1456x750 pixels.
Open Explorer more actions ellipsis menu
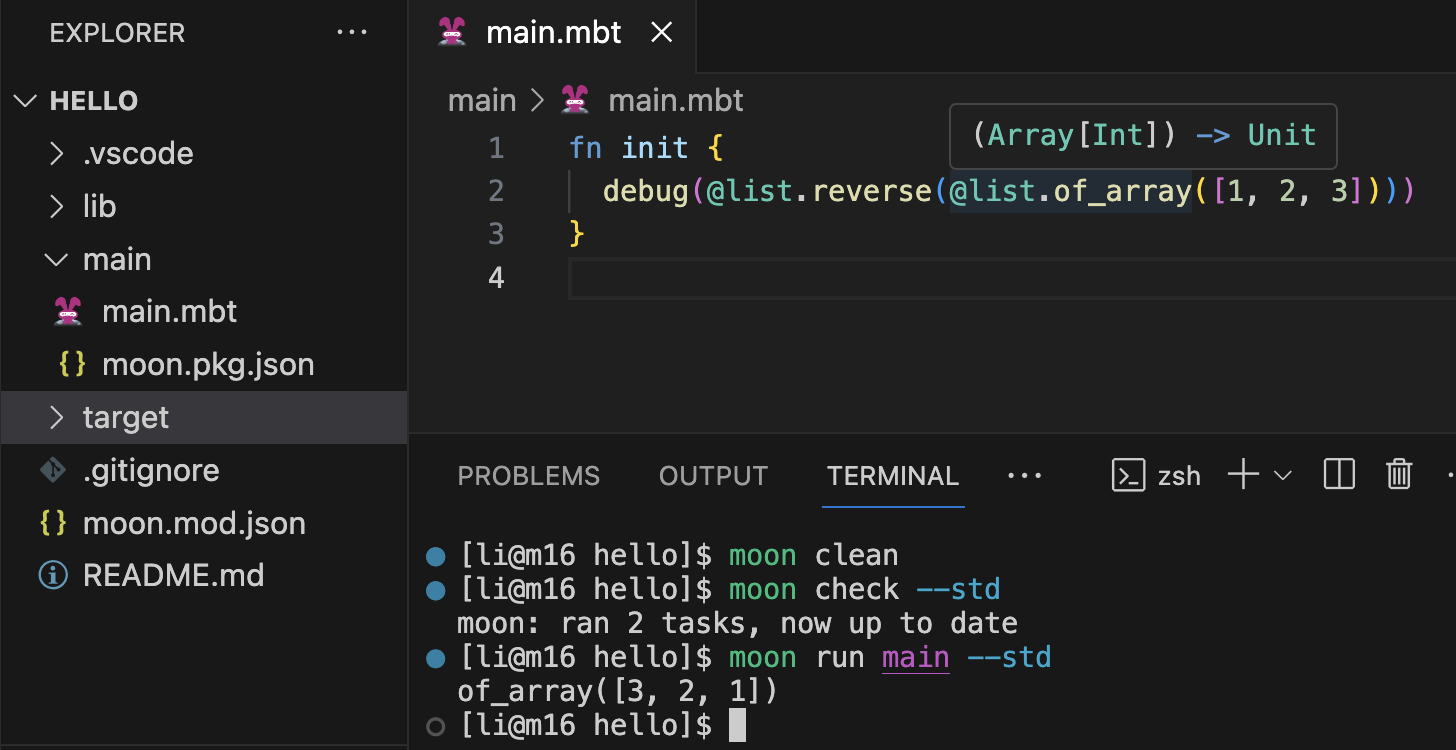pyautogui.click(x=352, y=33)
